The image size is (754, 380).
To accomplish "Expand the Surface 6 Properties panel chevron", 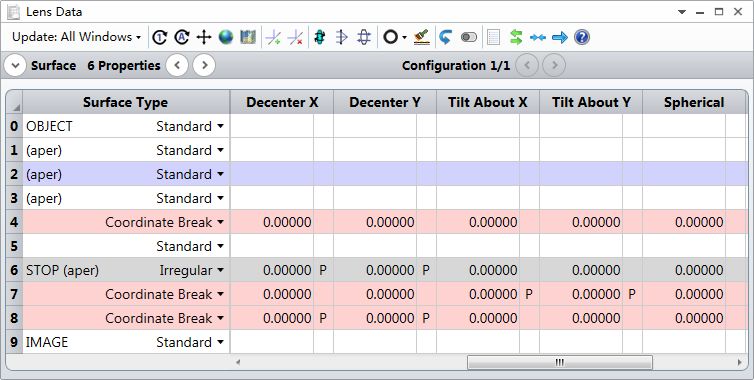I will pyautogui.click(x=15, y=65).
